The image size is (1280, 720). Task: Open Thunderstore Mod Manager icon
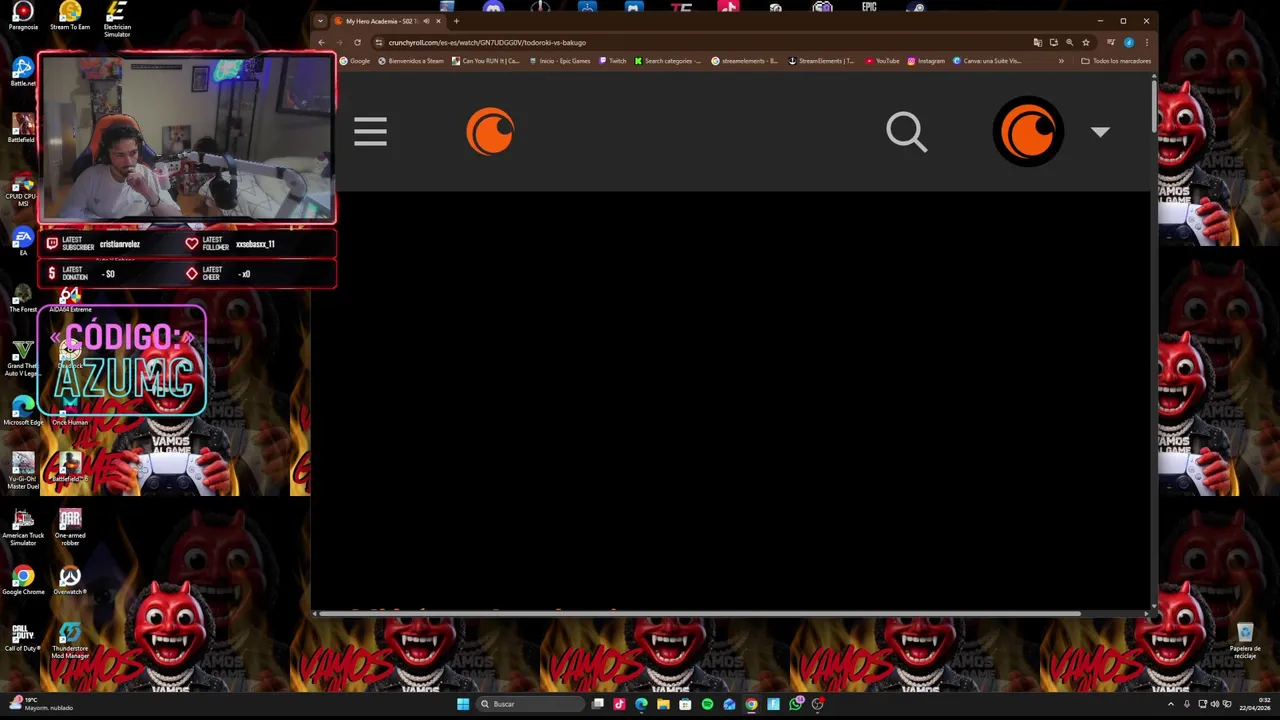(x=70, y=641)
